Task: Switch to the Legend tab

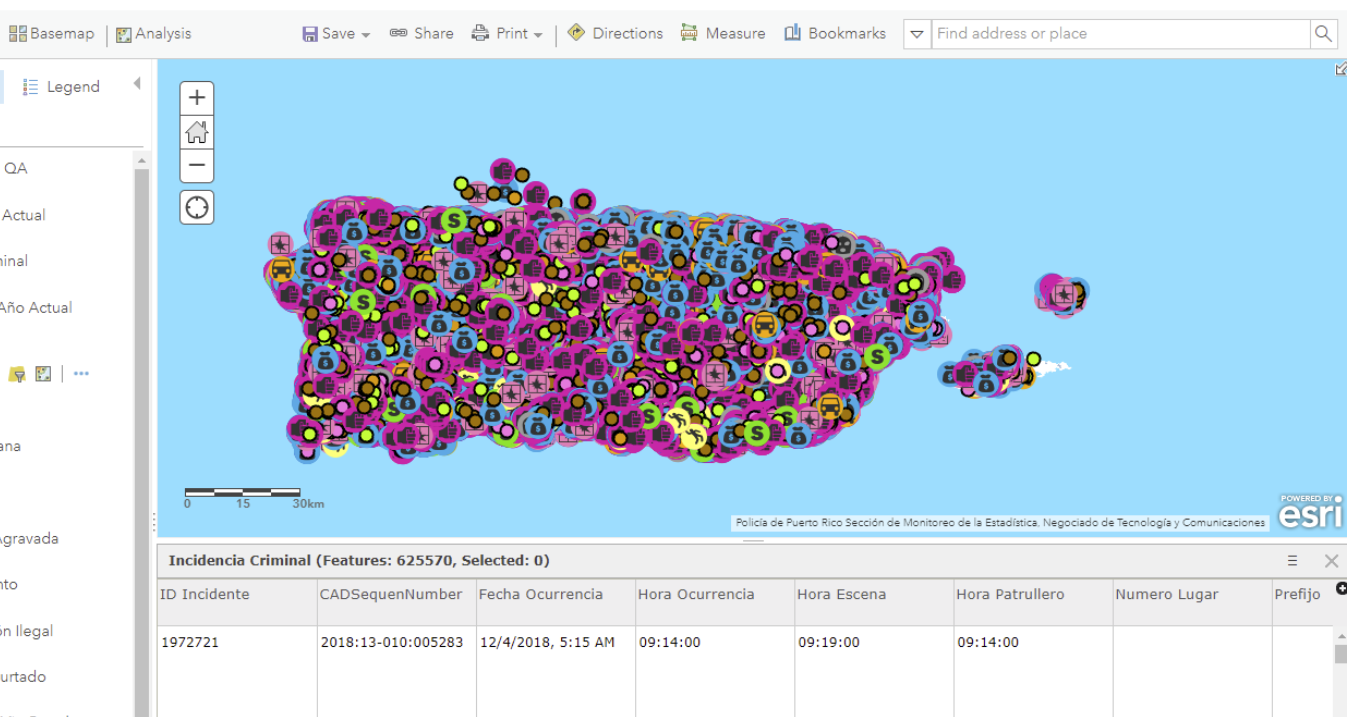Action: point(62,87)
